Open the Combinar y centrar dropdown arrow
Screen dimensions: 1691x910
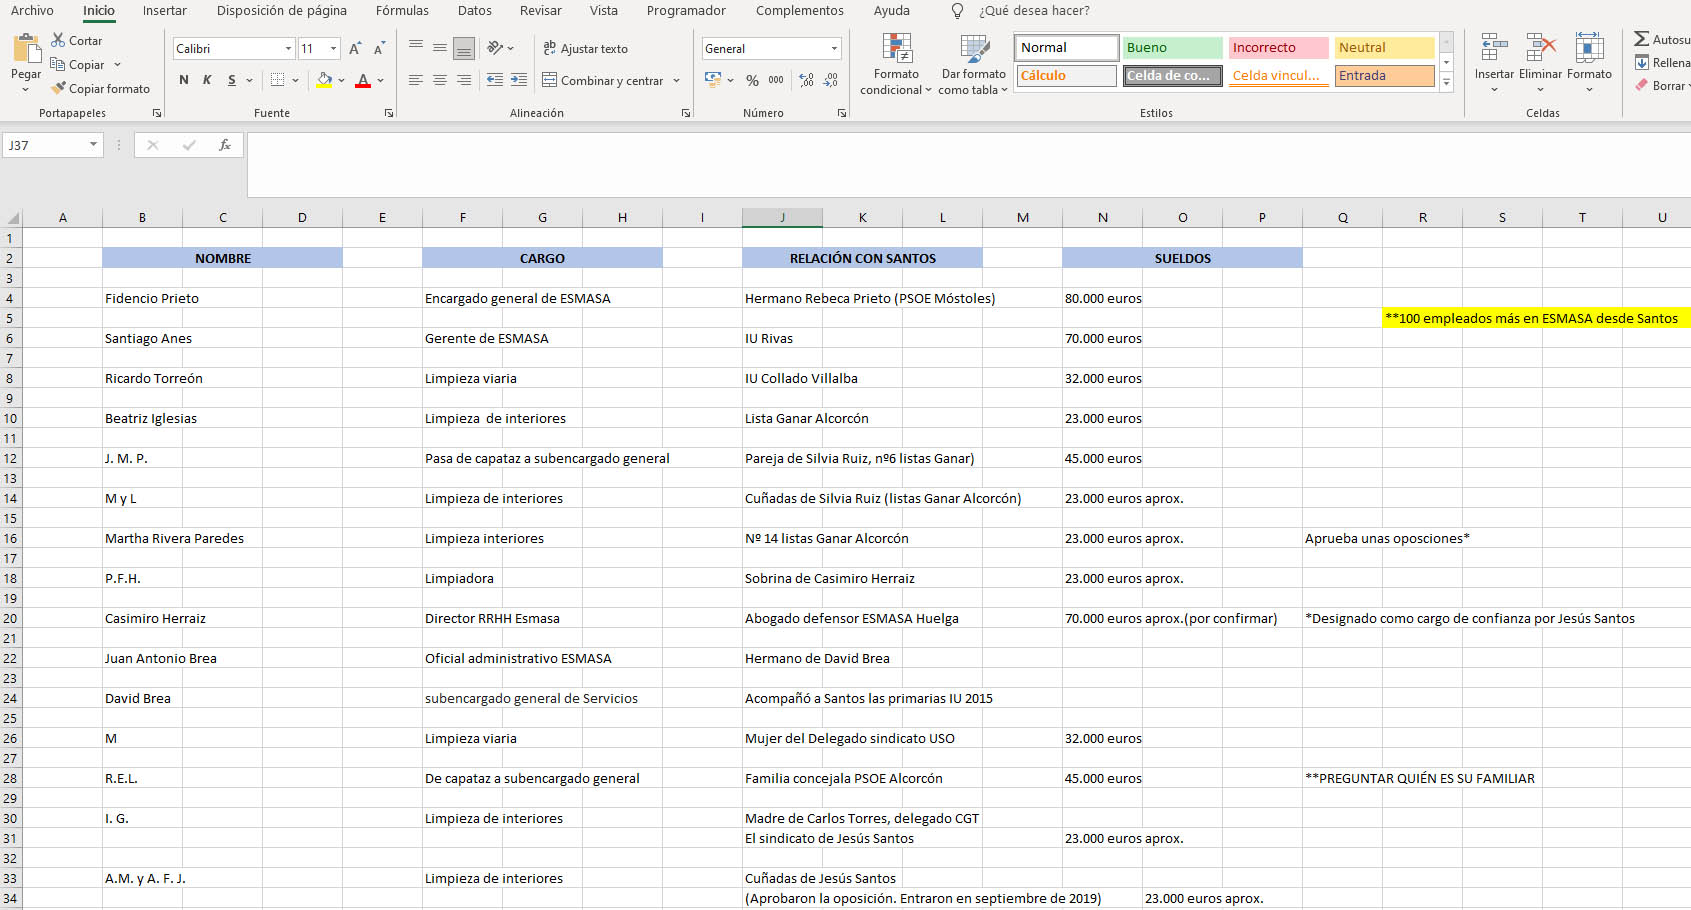(x=677, y=80)
